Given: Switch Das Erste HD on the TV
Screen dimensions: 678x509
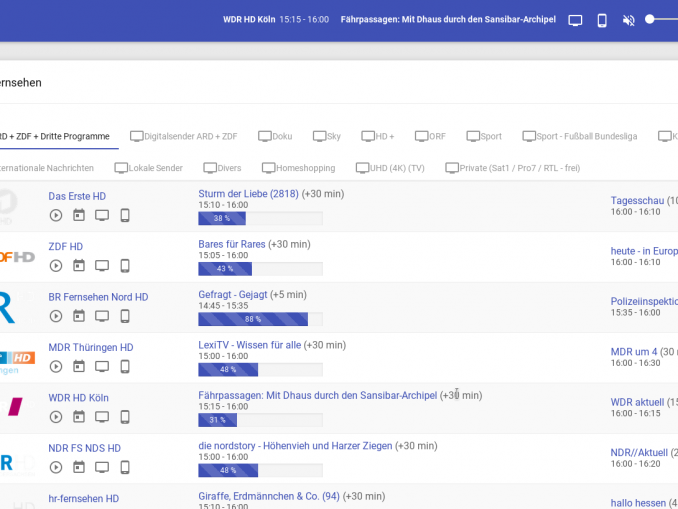Looking at the screenshot, I should [x=102, y=215].
